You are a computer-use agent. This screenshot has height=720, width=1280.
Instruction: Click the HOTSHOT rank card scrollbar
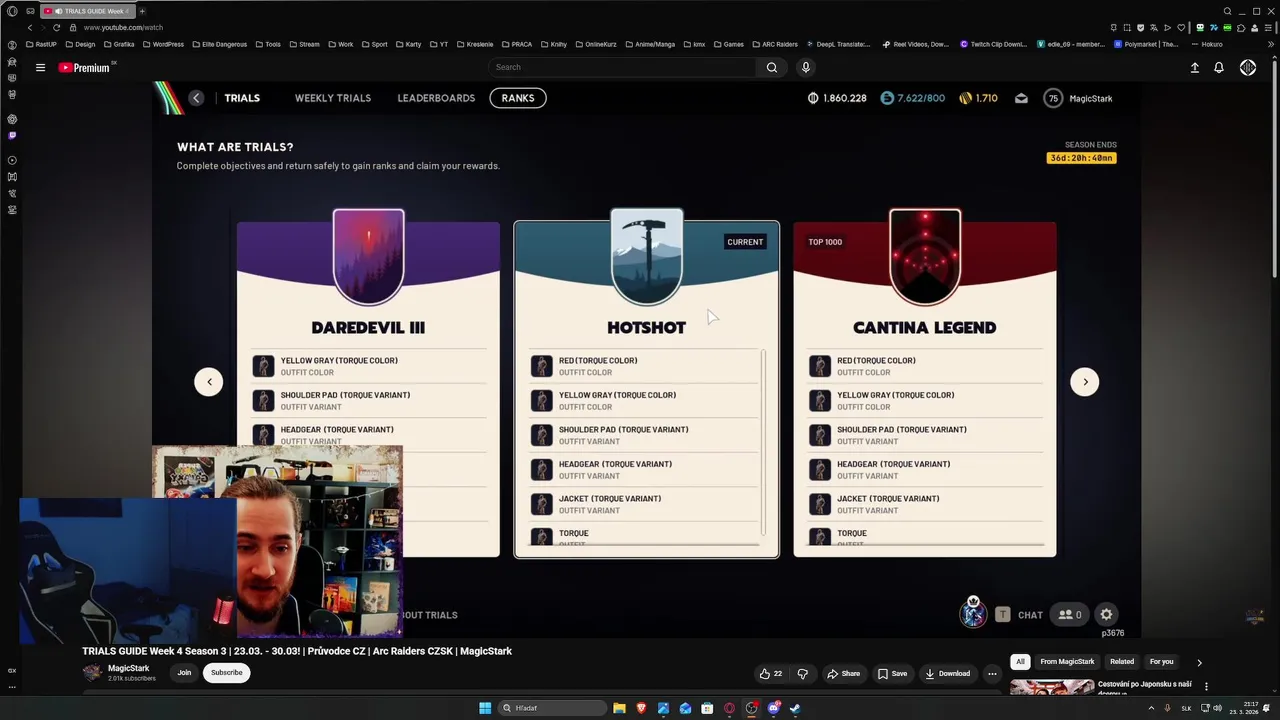[764, 442]
